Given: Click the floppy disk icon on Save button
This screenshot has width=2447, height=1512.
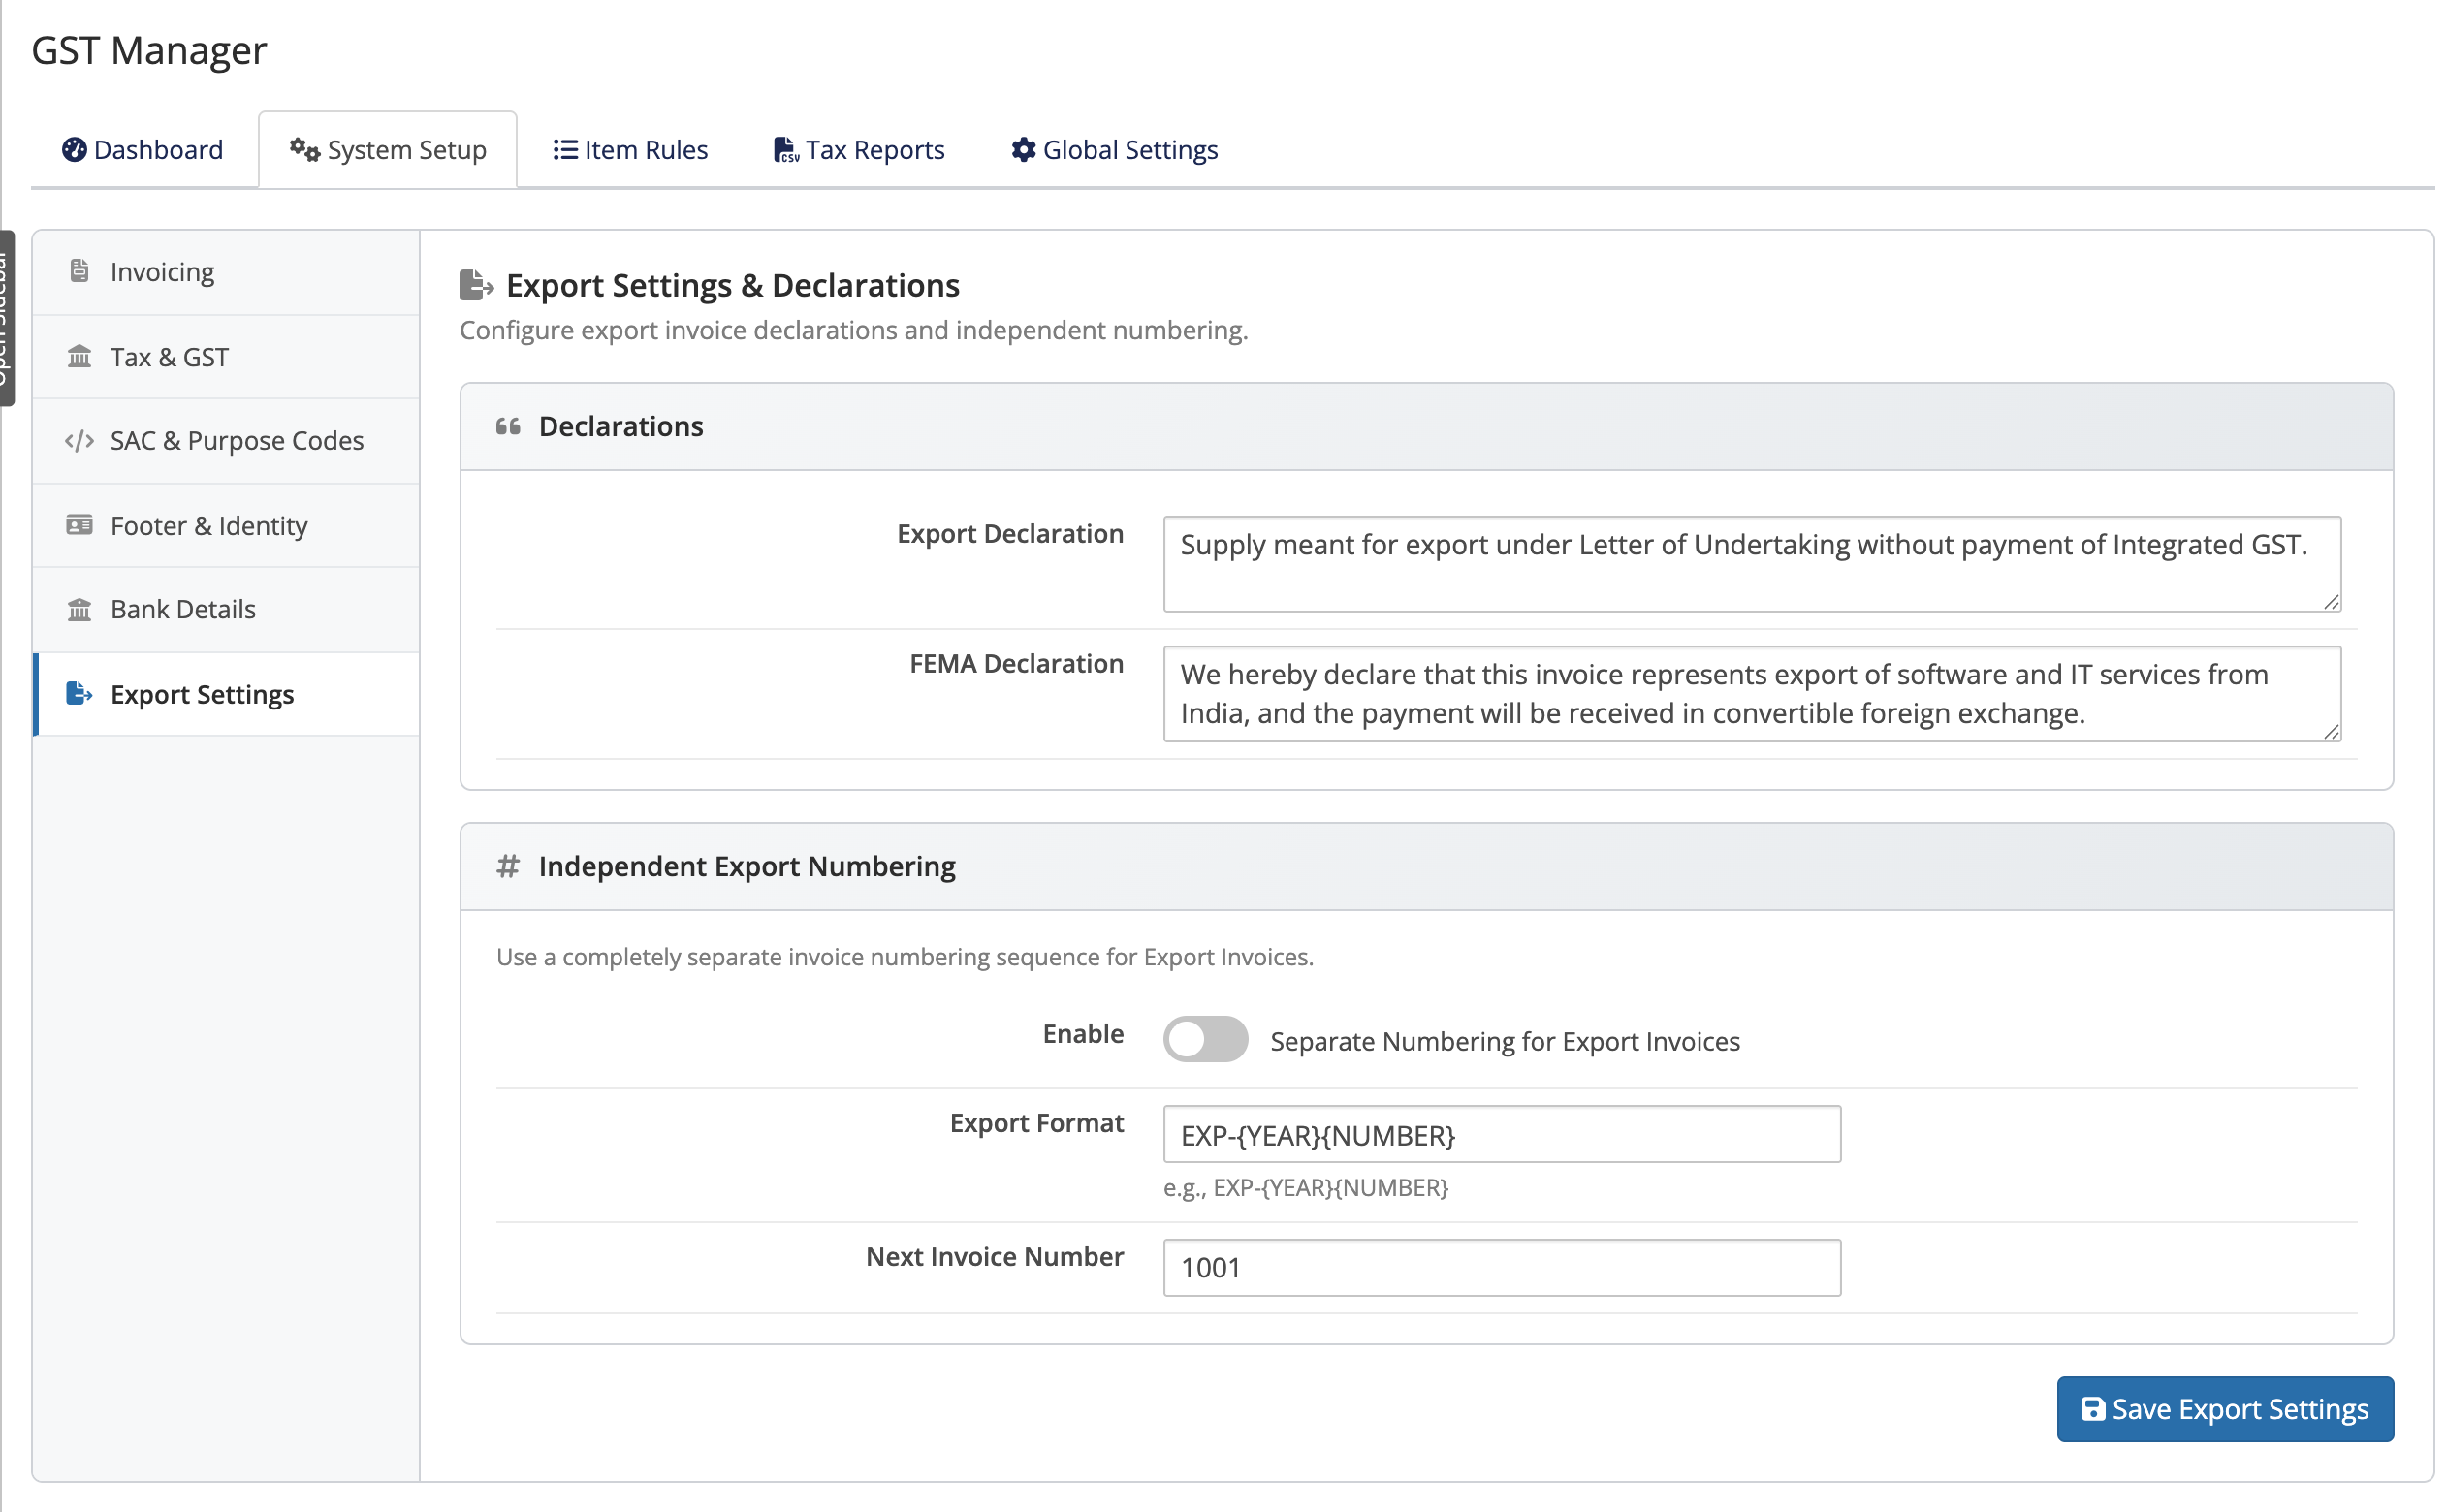Looking at the screenshot, I should 2093,1409.
